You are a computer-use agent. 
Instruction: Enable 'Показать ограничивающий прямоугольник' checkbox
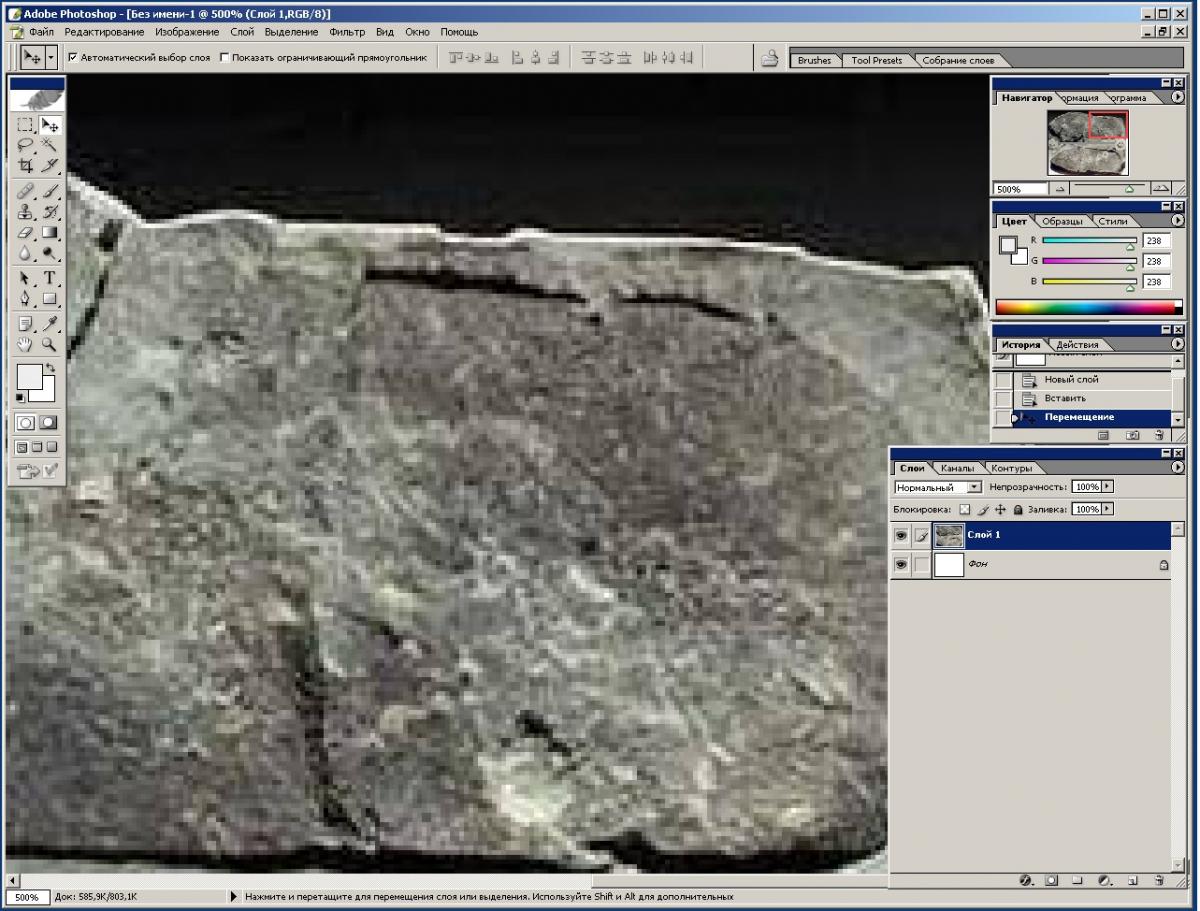pos(224,58)
